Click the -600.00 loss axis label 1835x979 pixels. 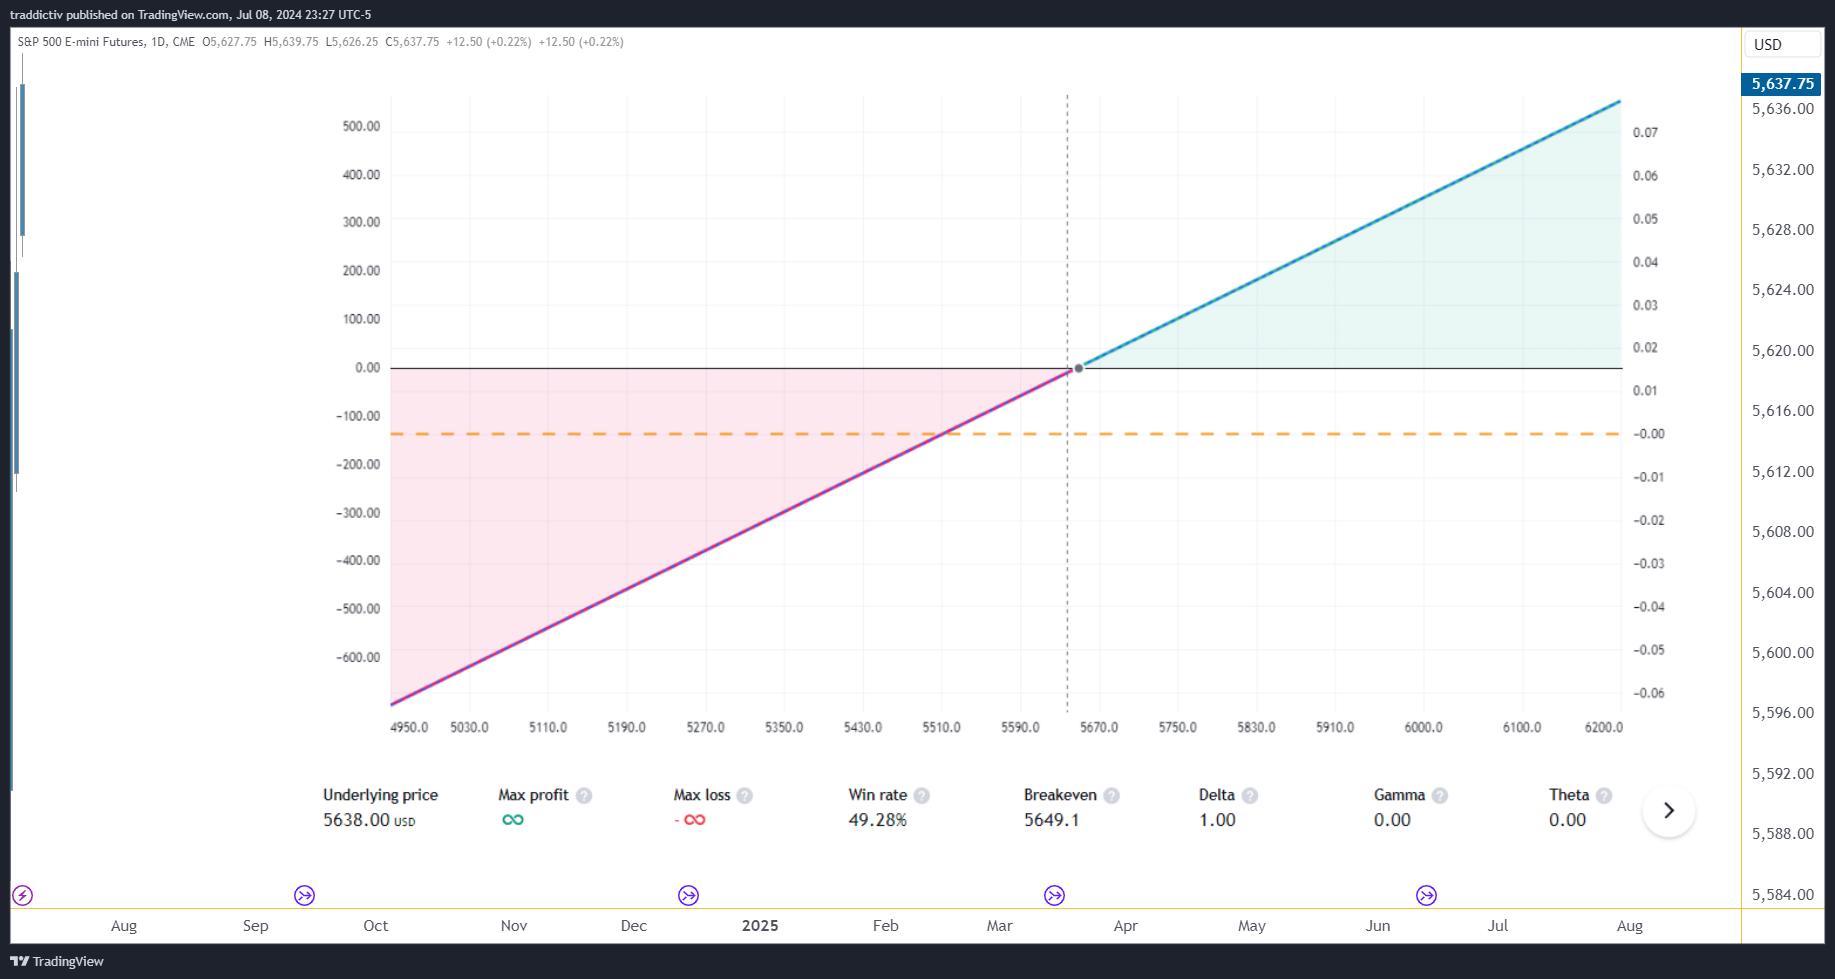pyautogui.click(x=358, y=657)
